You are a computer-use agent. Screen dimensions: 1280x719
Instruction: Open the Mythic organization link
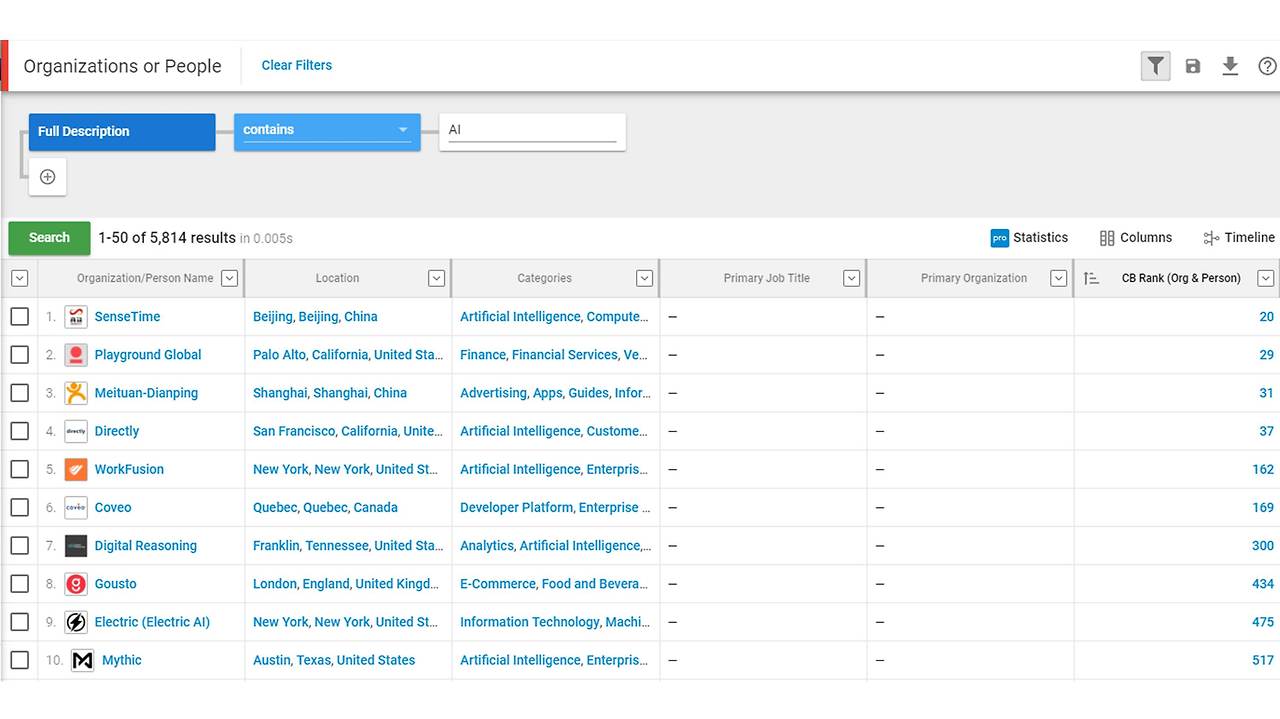(122, 660)
